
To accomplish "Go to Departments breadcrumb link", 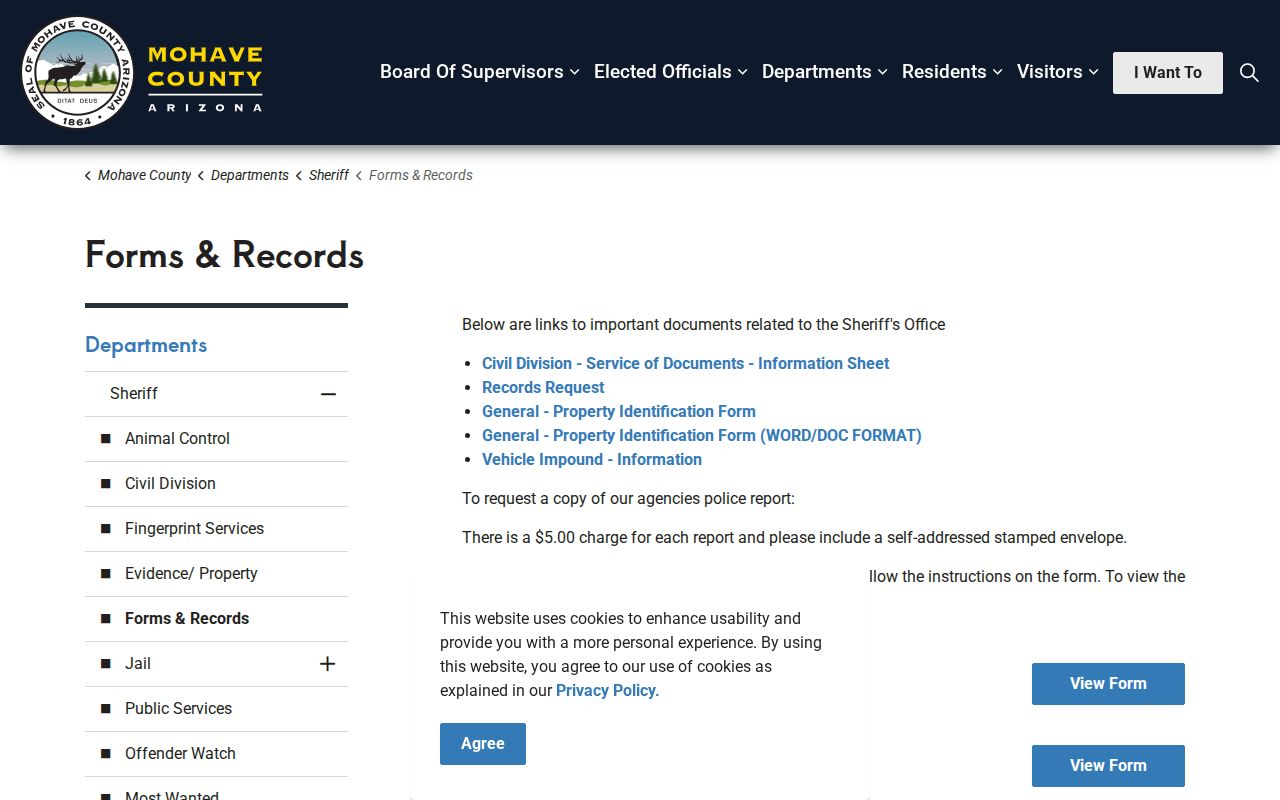I will click(x=249, y=175).
